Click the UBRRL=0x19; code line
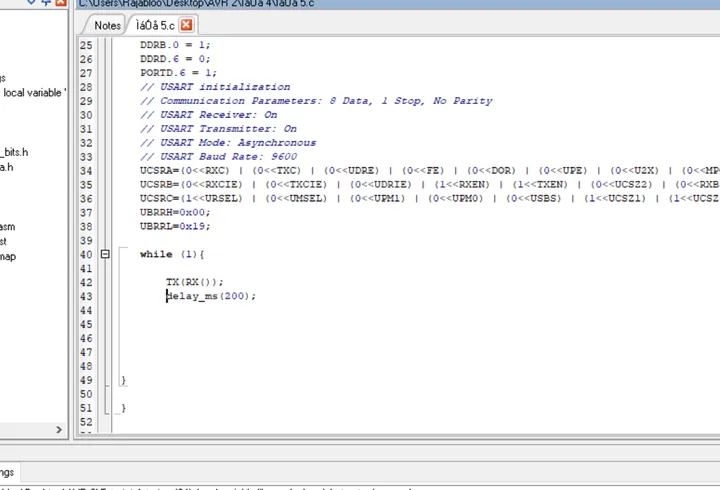The width and height of the screenshot is (720, 490). click(x=175, y=226)
